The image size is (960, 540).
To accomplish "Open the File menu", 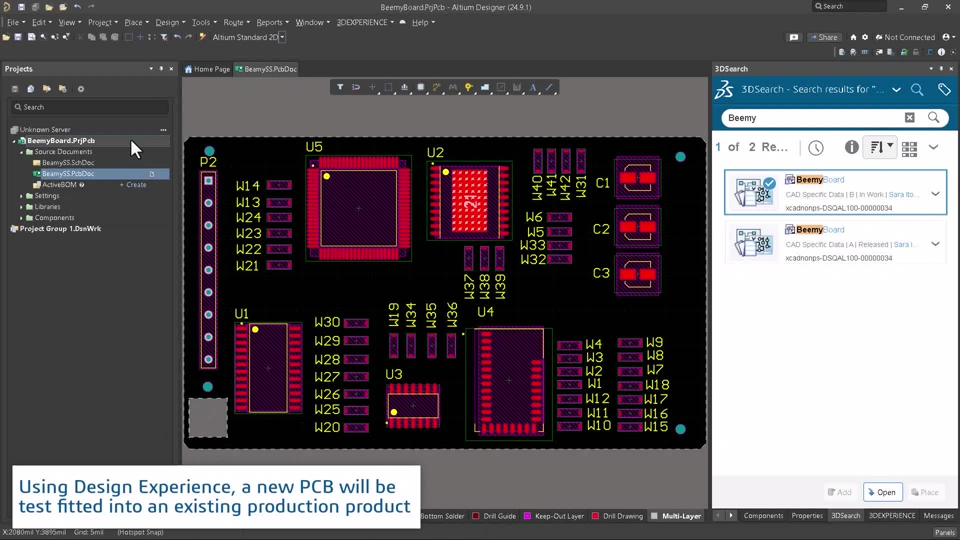I will 15,23.
